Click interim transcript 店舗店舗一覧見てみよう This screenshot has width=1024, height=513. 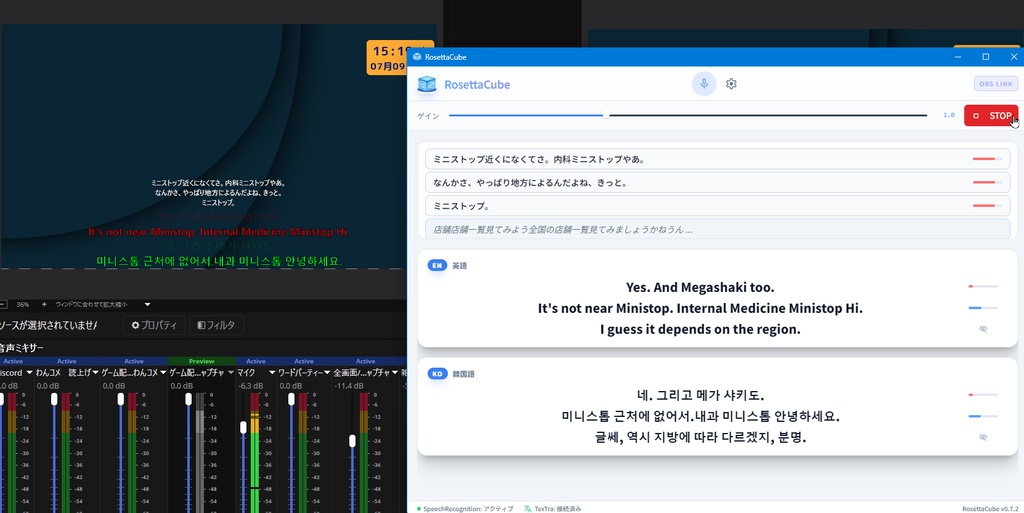click(x=717, y=229)
